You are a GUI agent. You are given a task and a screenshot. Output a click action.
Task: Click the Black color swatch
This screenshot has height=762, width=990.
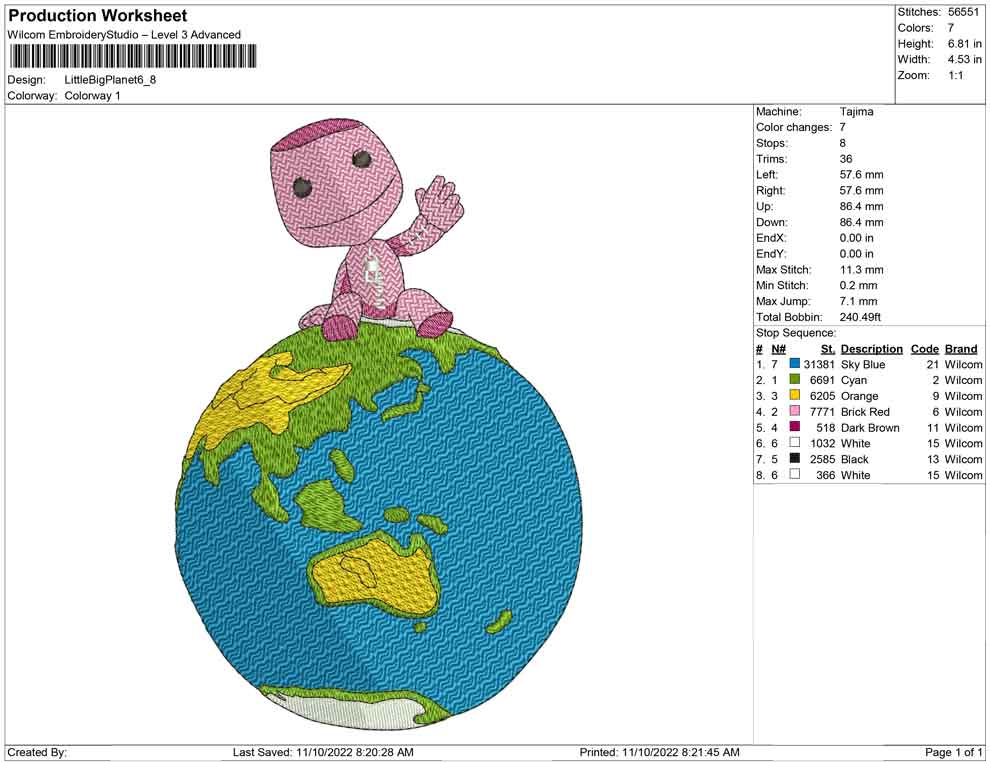point(795,458)
